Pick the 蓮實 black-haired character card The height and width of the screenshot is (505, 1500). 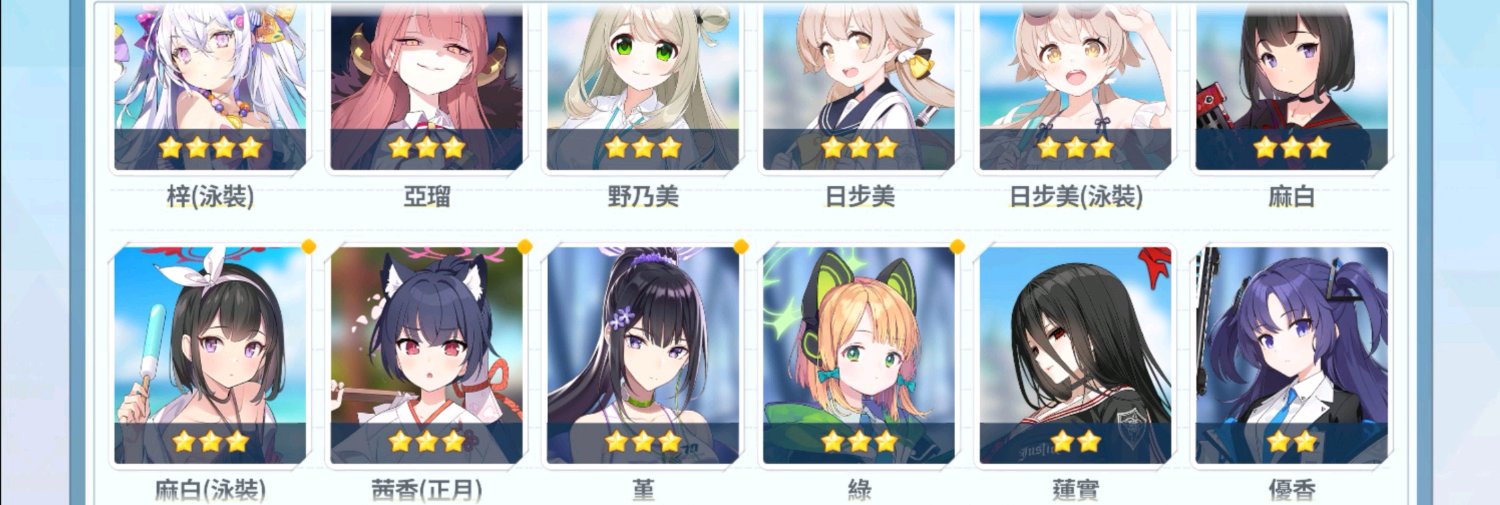tap(1075, 355)
